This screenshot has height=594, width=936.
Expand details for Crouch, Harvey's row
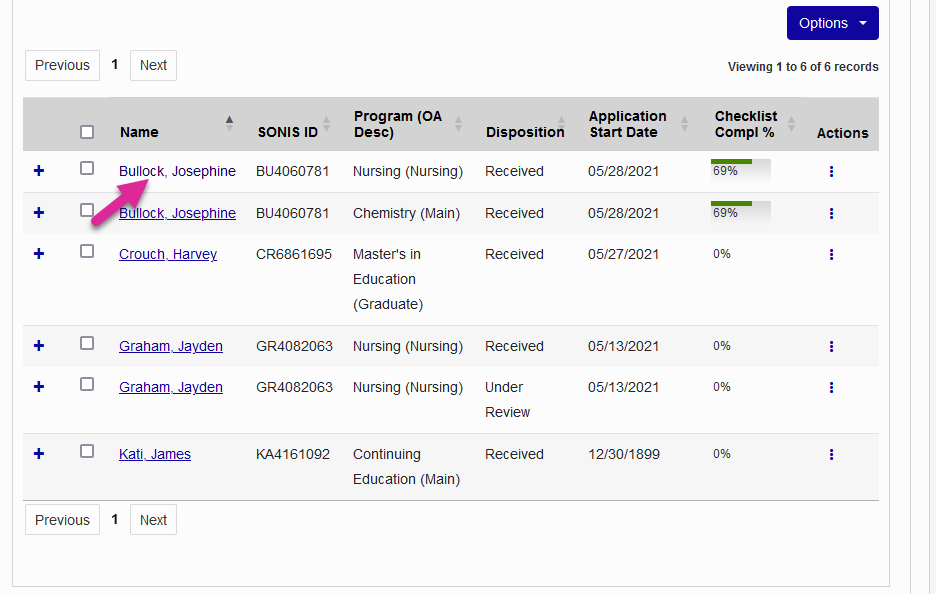[x=38, y=253]
